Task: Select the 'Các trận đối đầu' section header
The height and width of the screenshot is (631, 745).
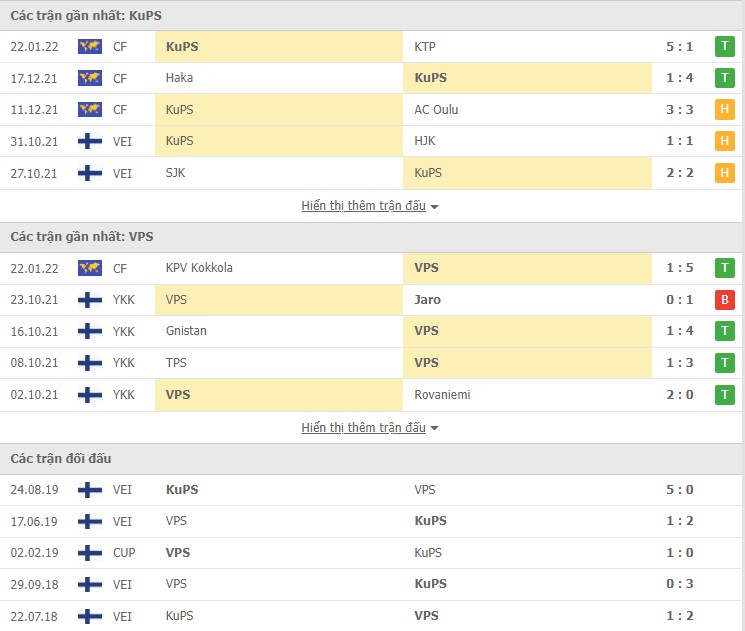Action: tap(61, 459)
